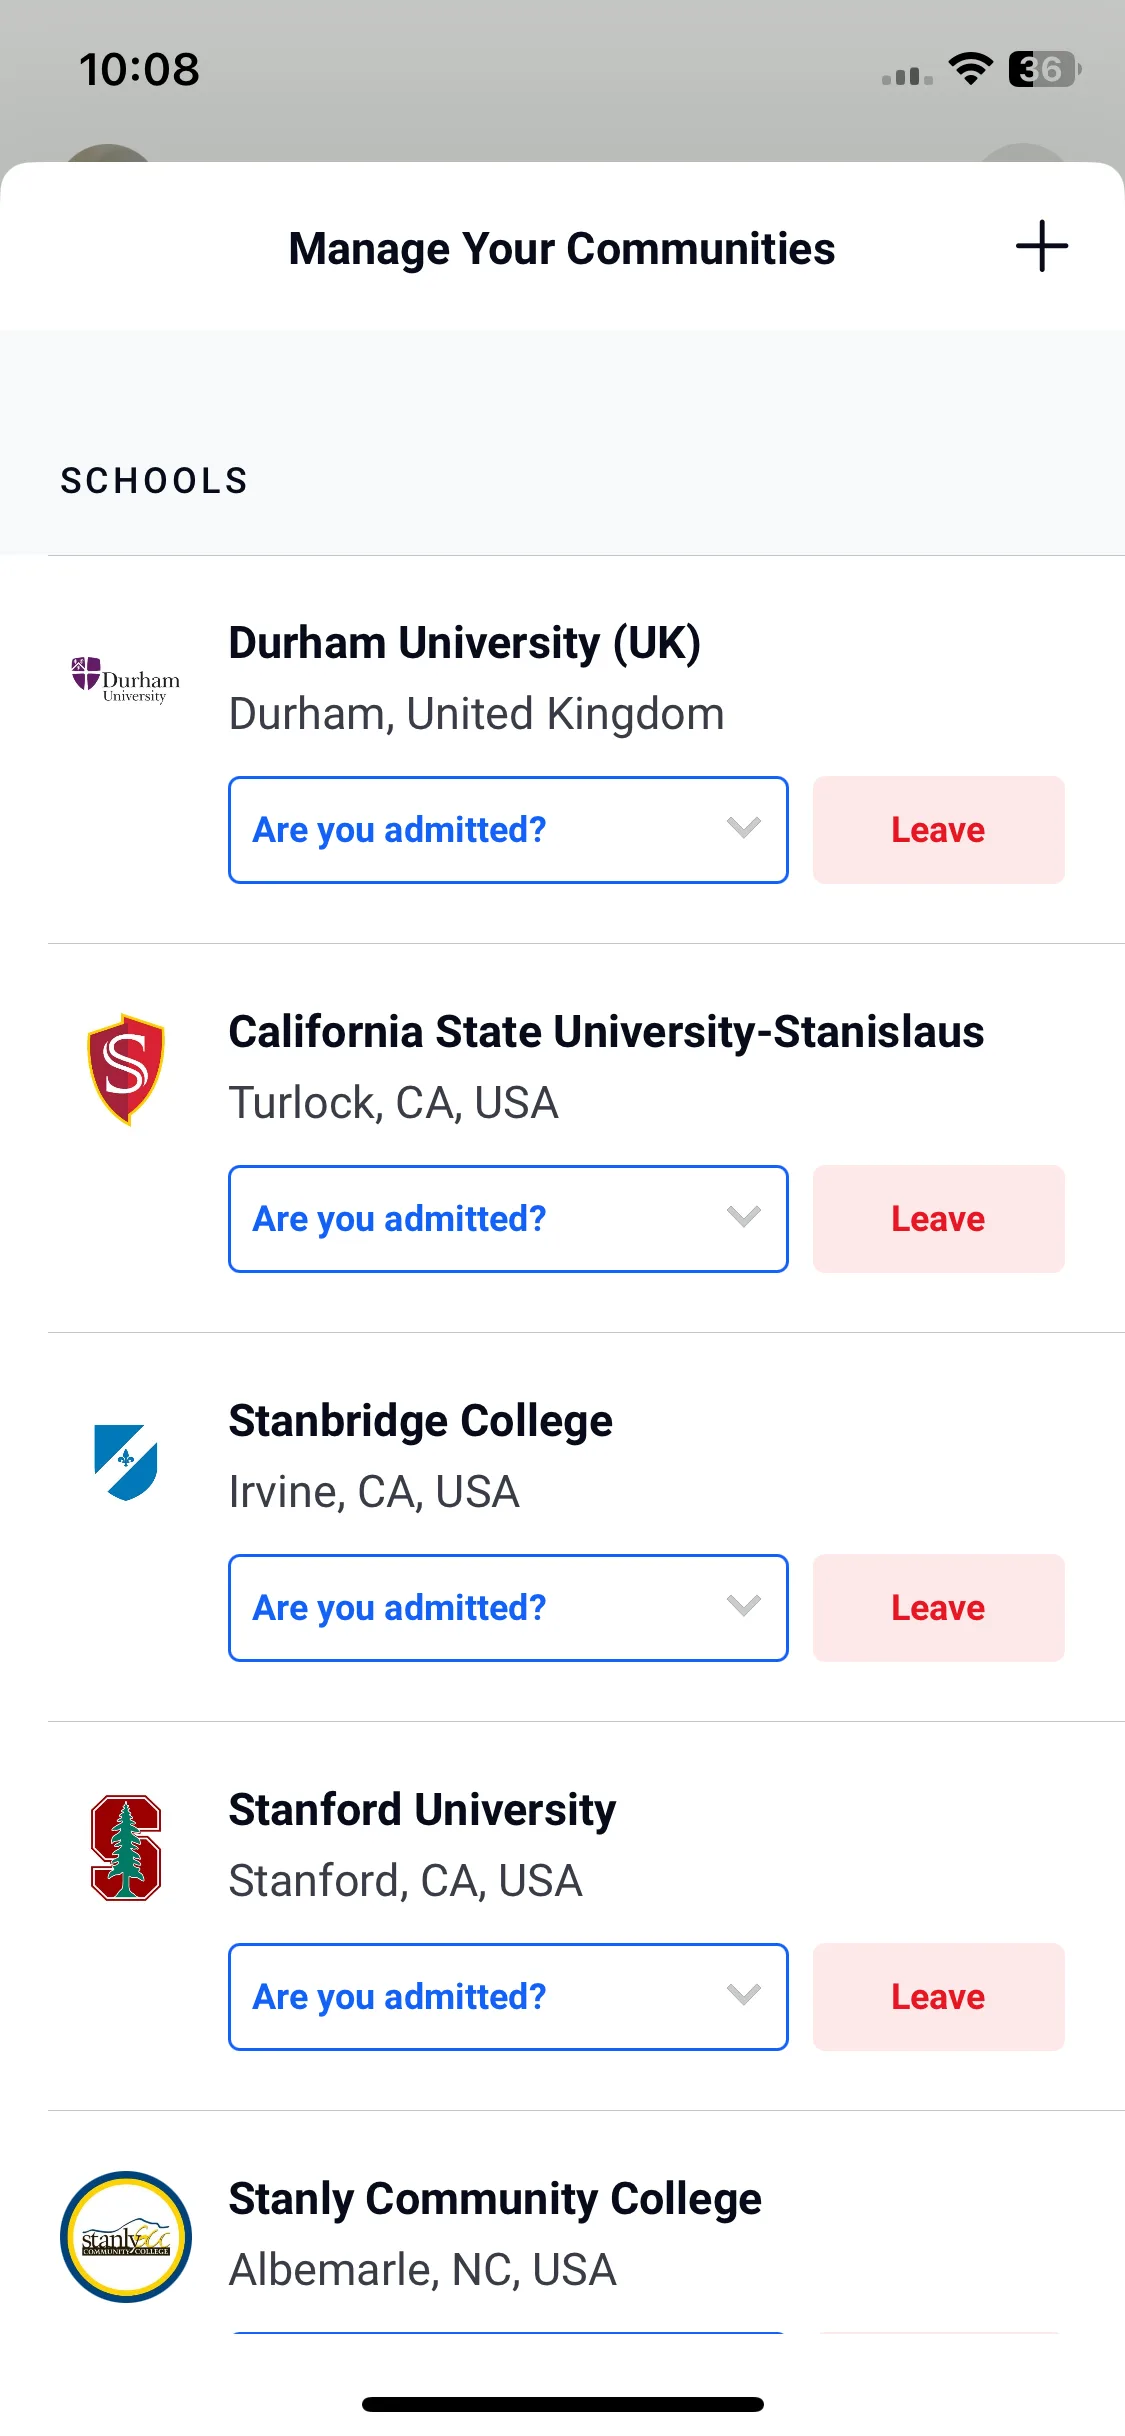Screen dimensions: 1125x2436
Task: Select the Stanford University title
Action: click(x=422, y=1811)
